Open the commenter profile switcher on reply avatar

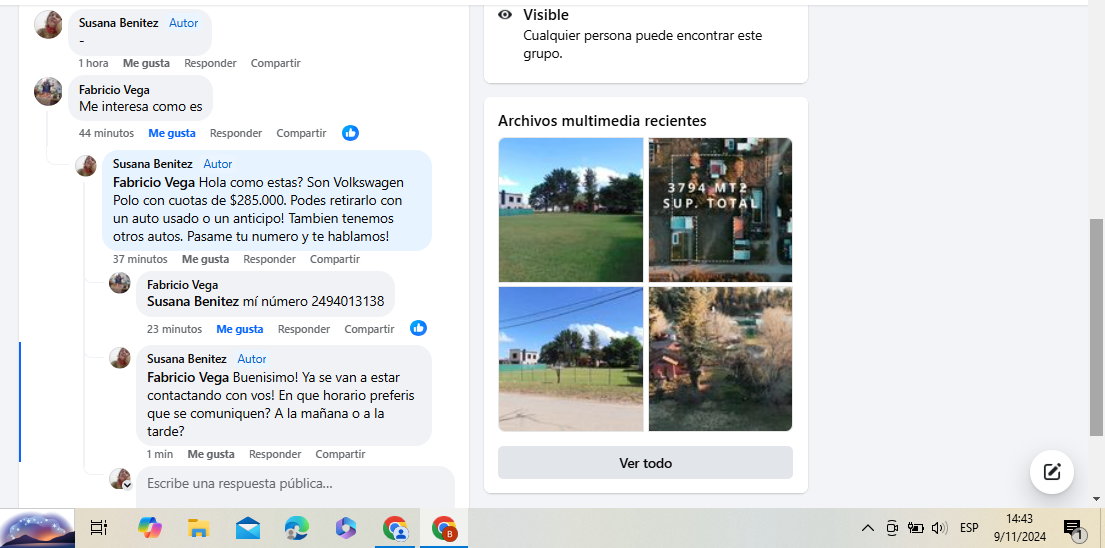[121, 480]
